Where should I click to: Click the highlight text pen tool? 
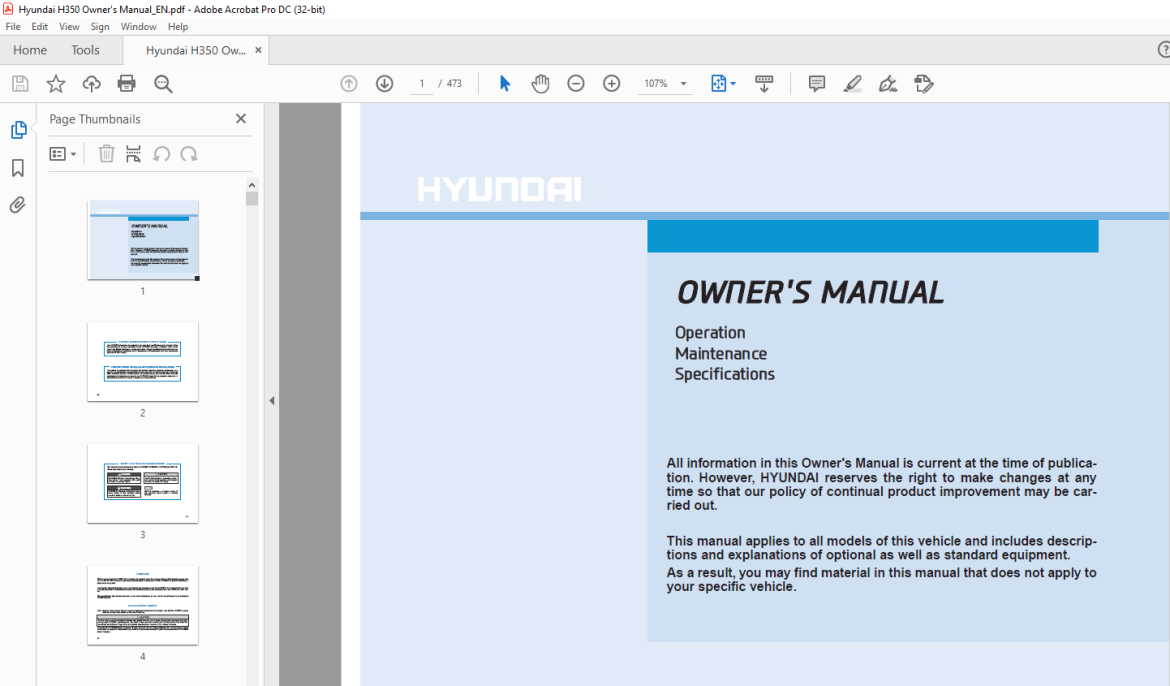[852, 84]
